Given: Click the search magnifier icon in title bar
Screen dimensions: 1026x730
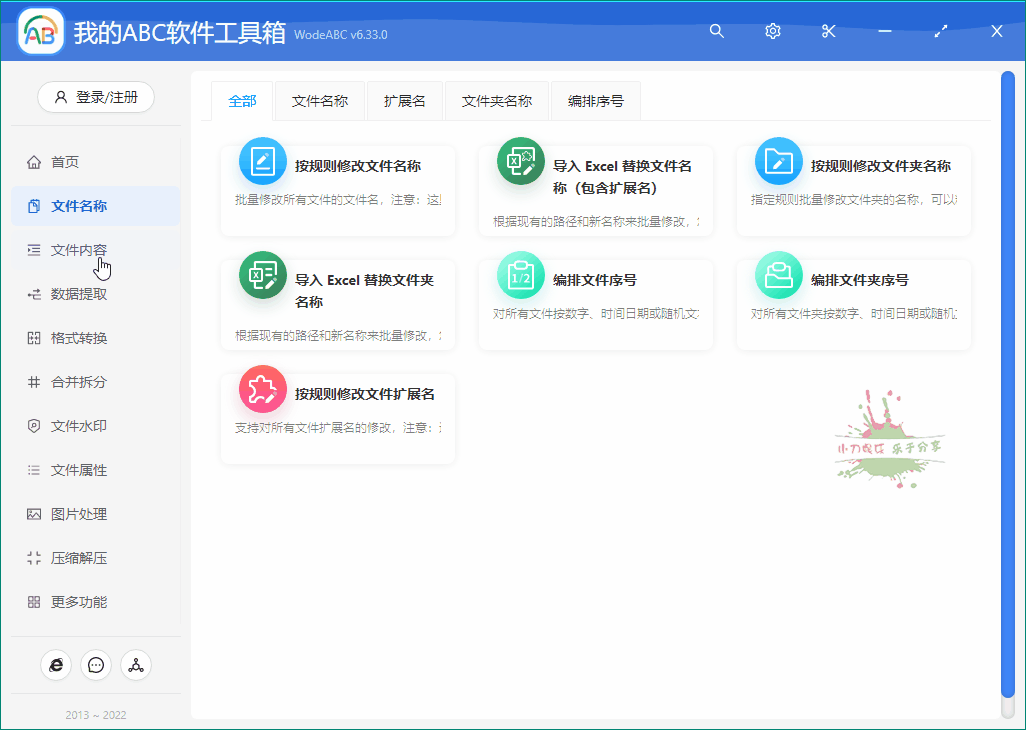Looking at the screenshot, I should point(716,31).
